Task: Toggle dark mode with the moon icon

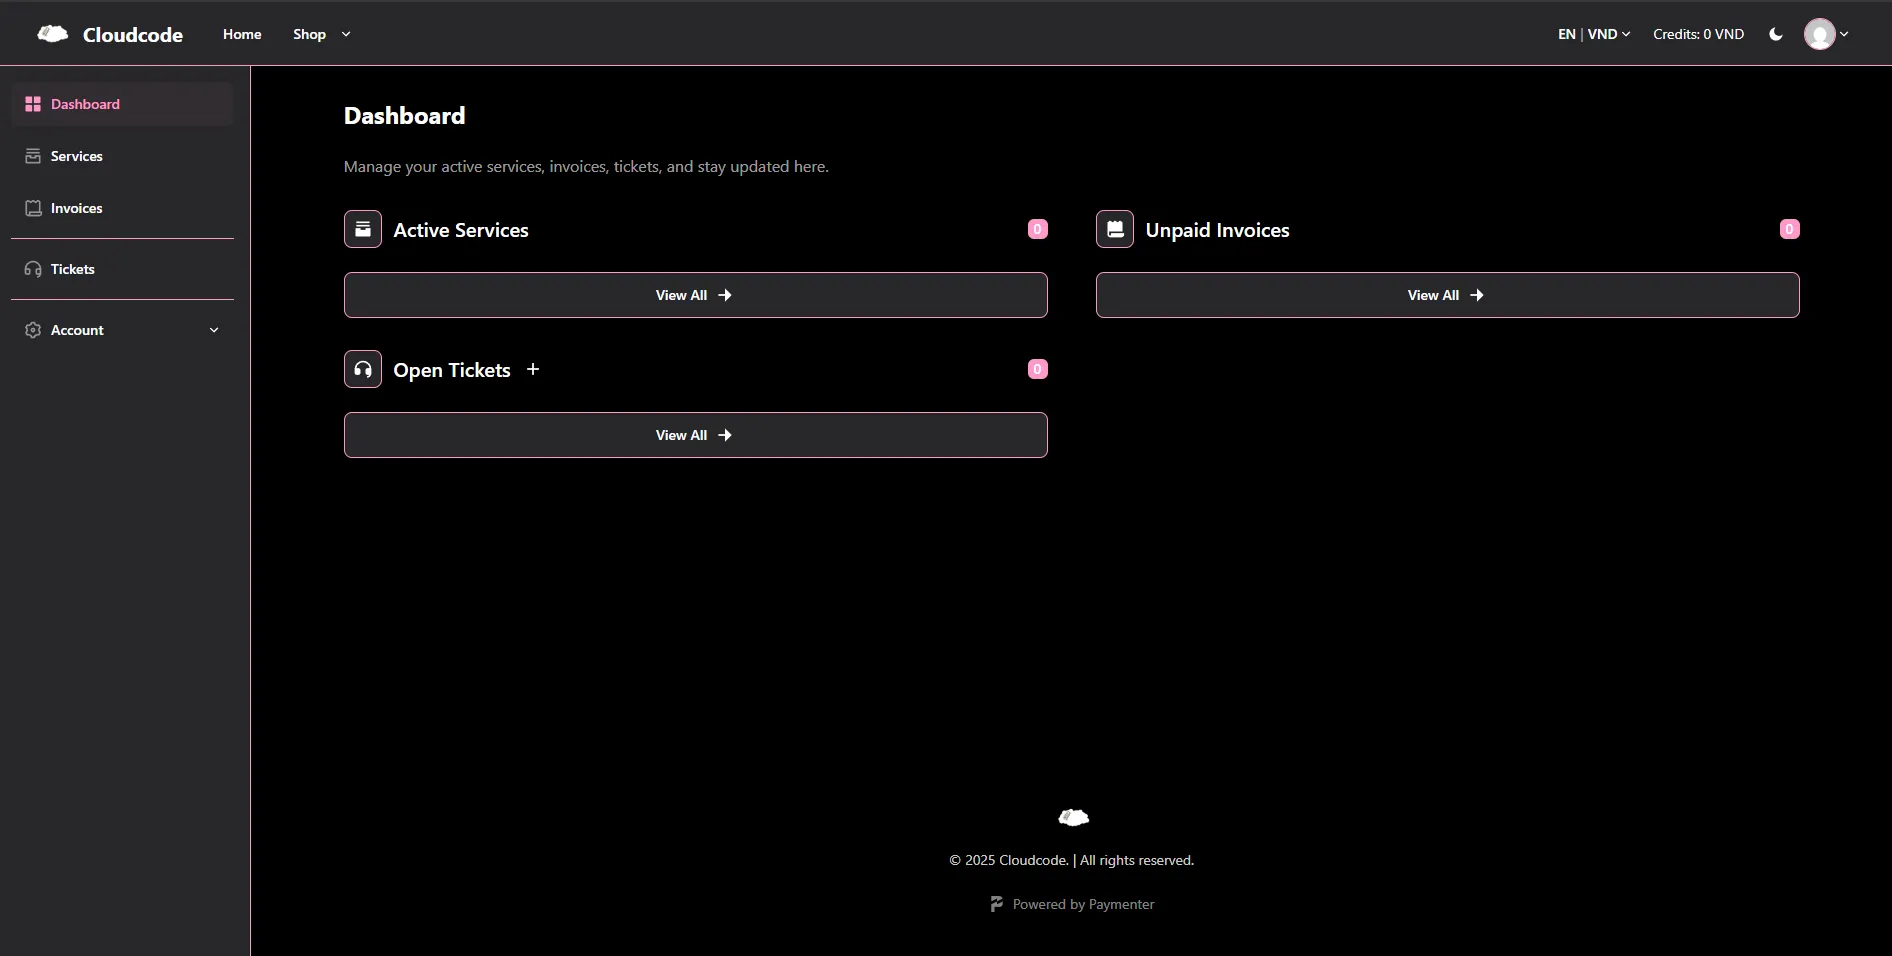Action: click(1776, 34)
